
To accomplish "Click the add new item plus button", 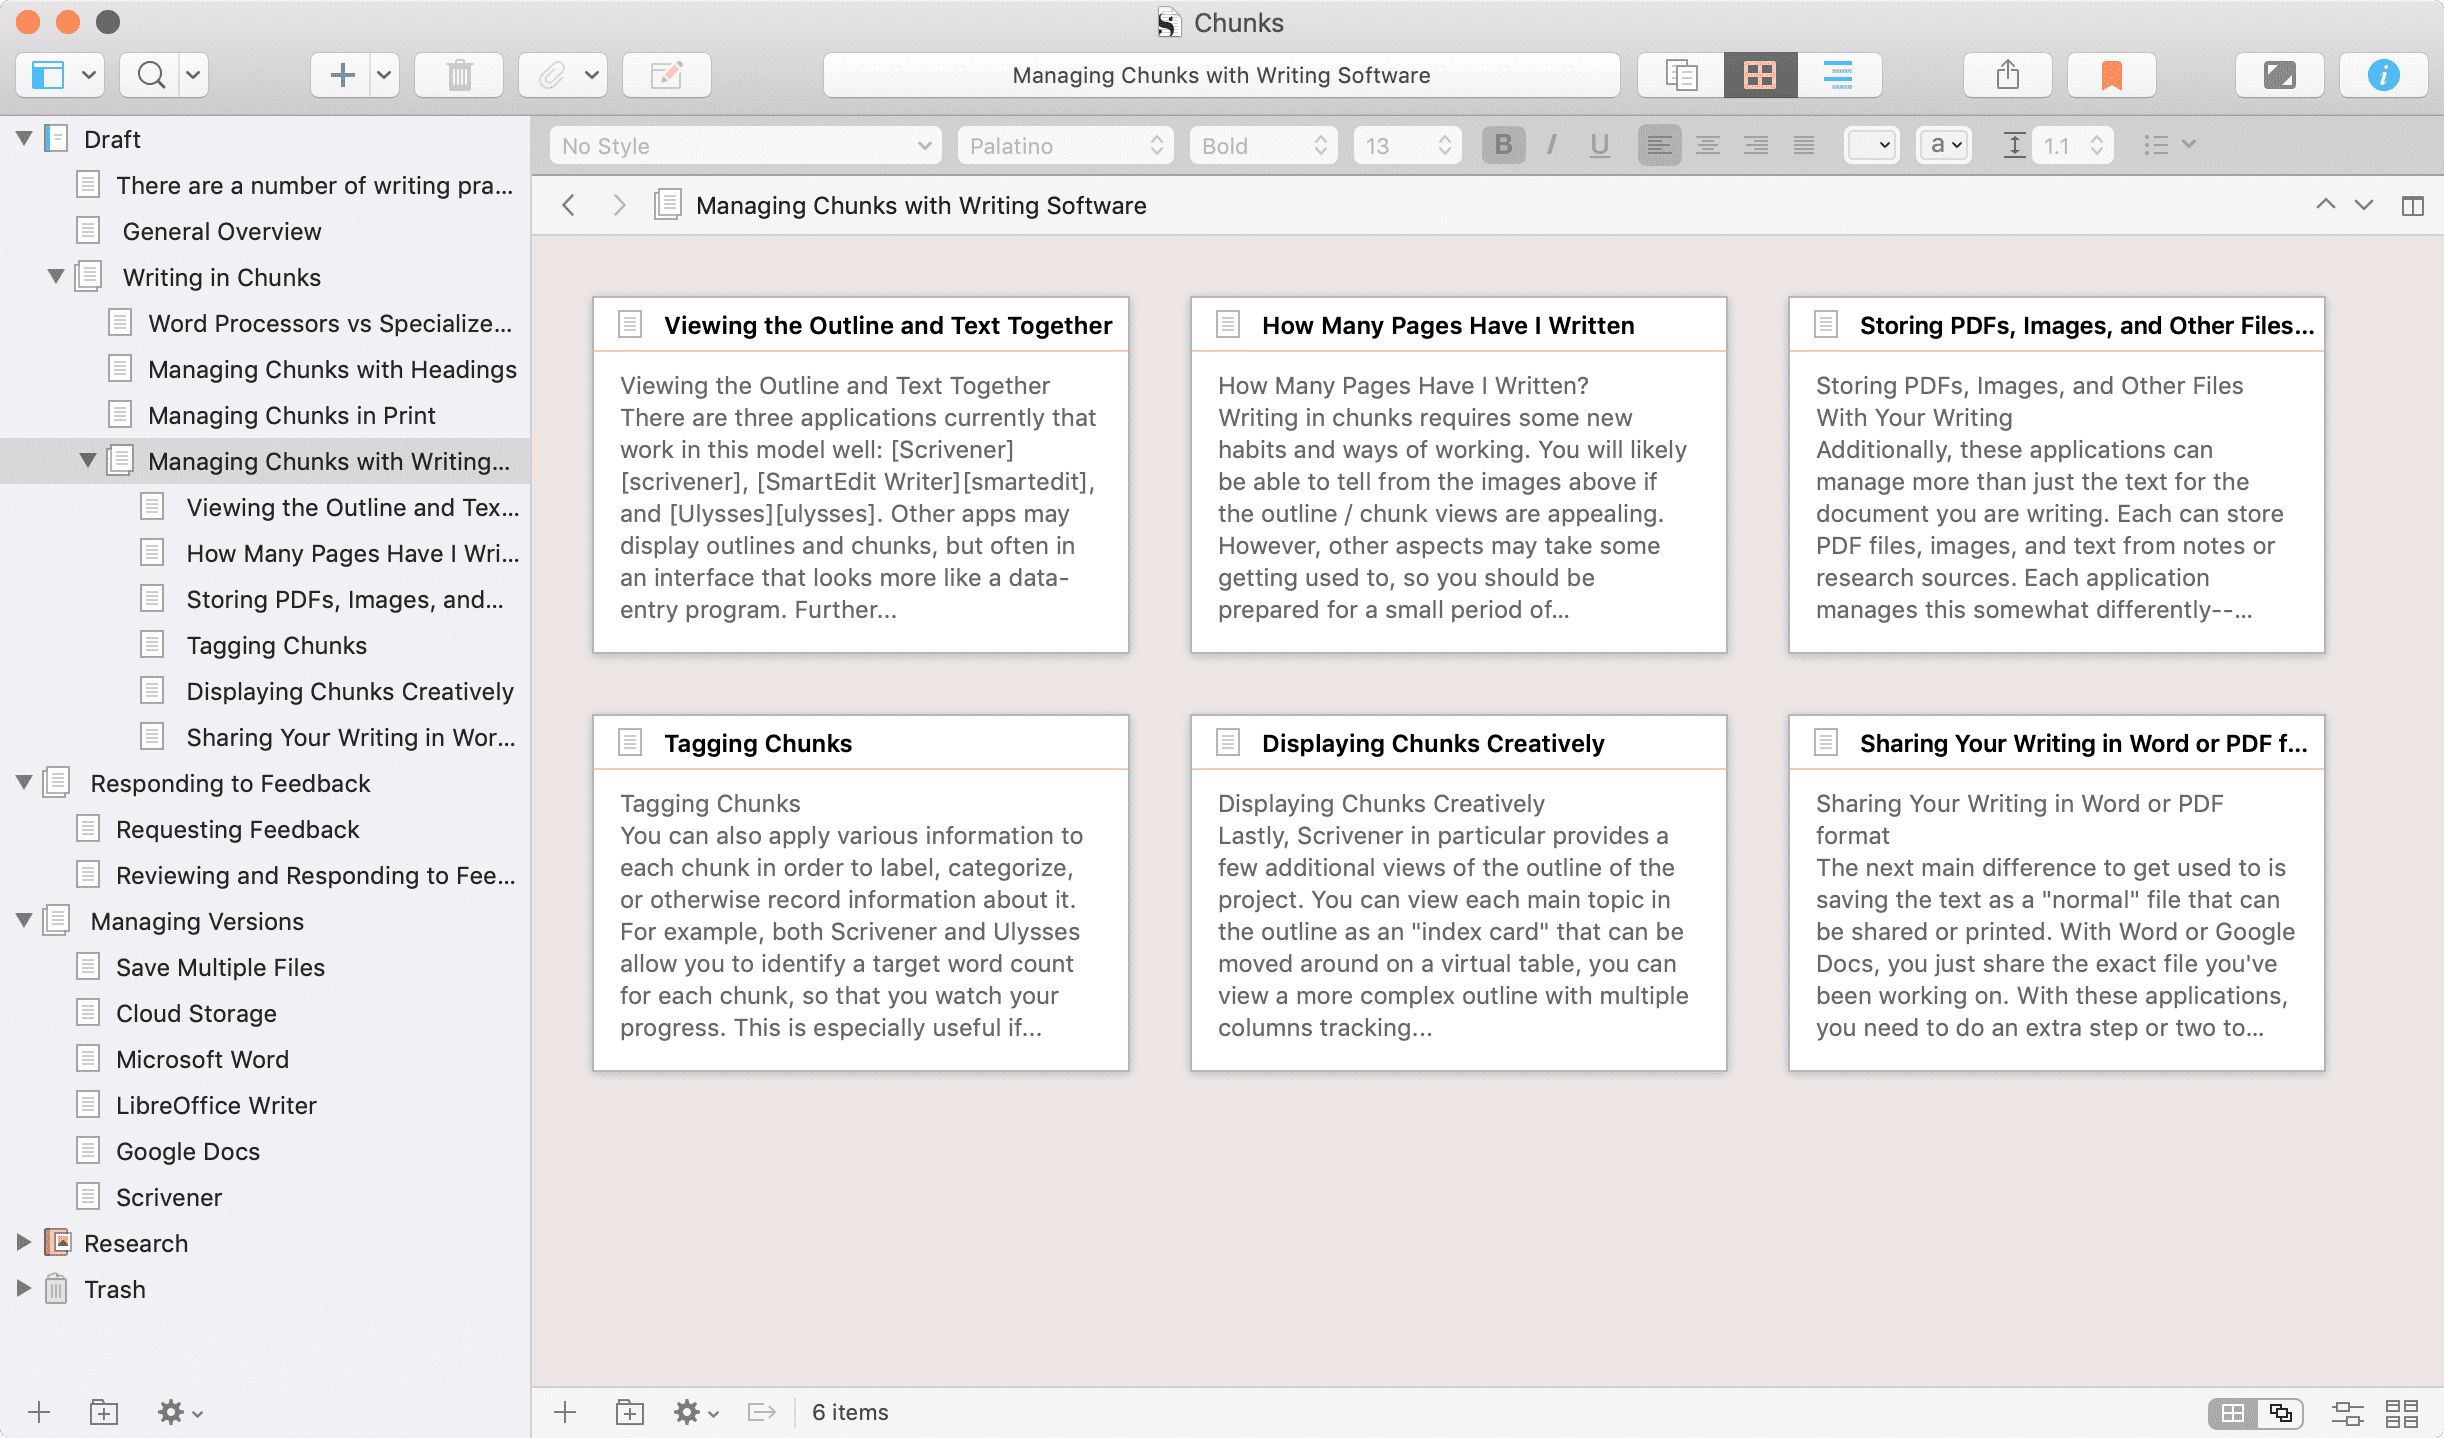I will tap(342, 75).
